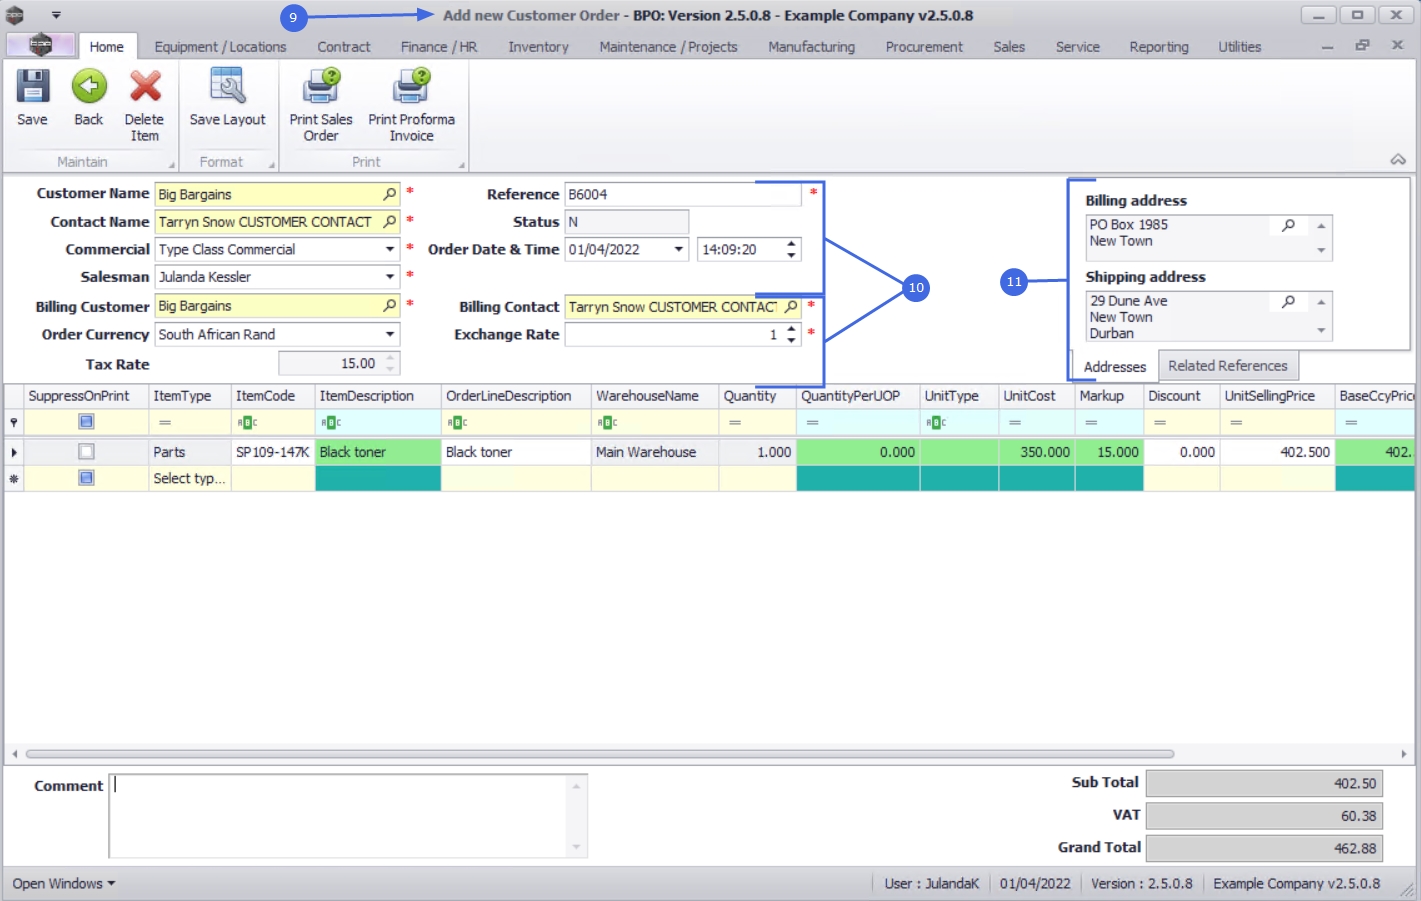Click the application logo button beside Home tab
This screenshot has width=1421, height=901.
40,46
